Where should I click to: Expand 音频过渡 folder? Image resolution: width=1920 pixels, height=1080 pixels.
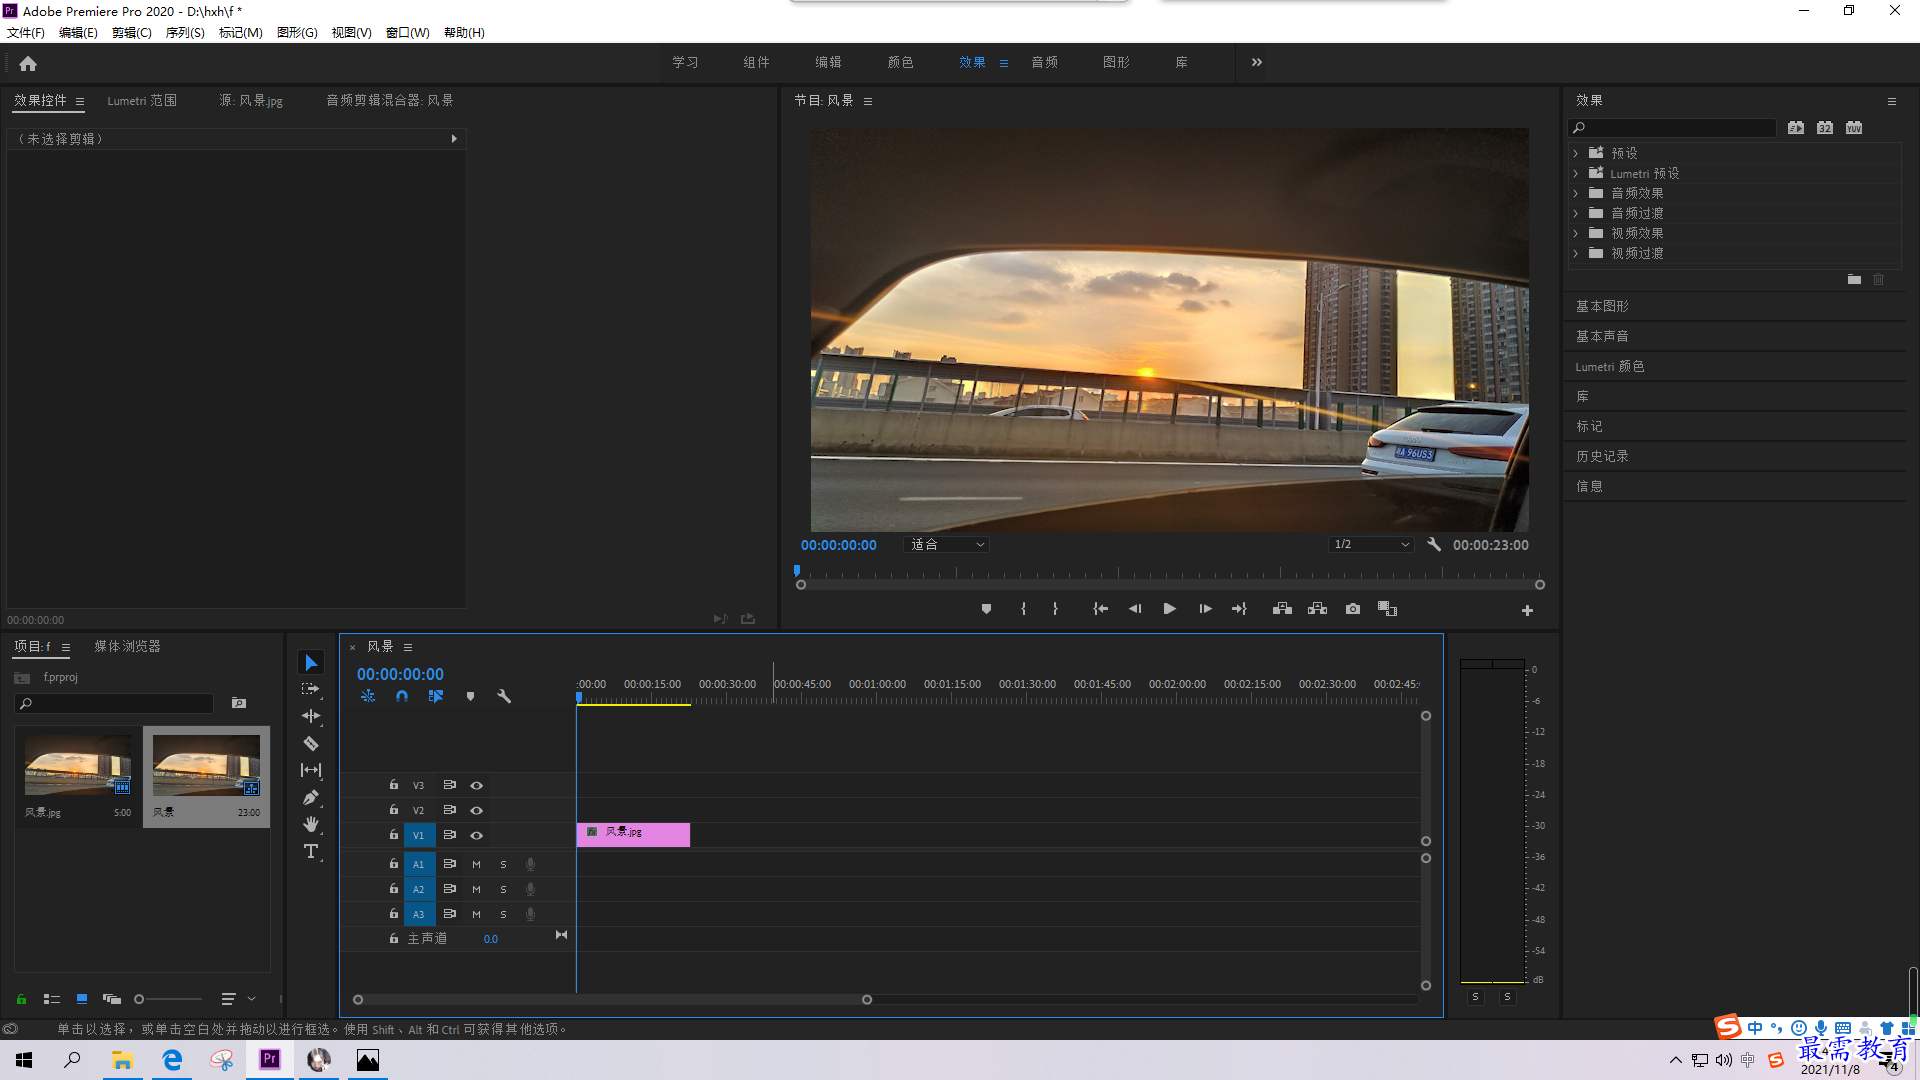tap(1576, 214)
